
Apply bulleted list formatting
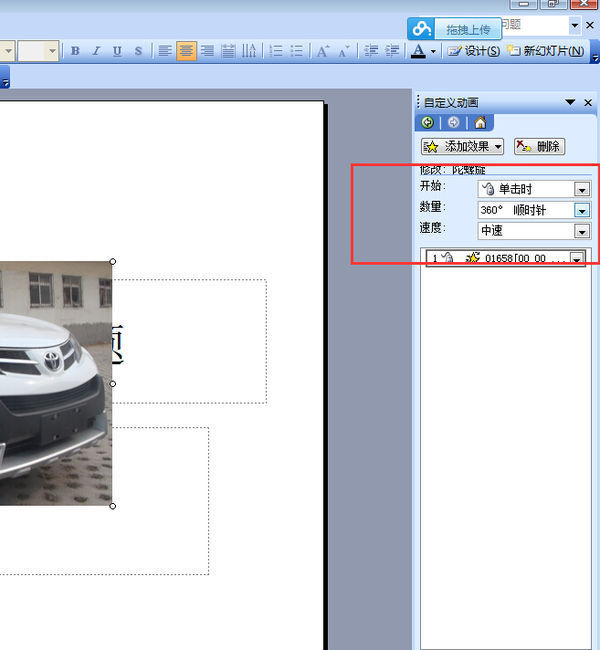(296, 51)
